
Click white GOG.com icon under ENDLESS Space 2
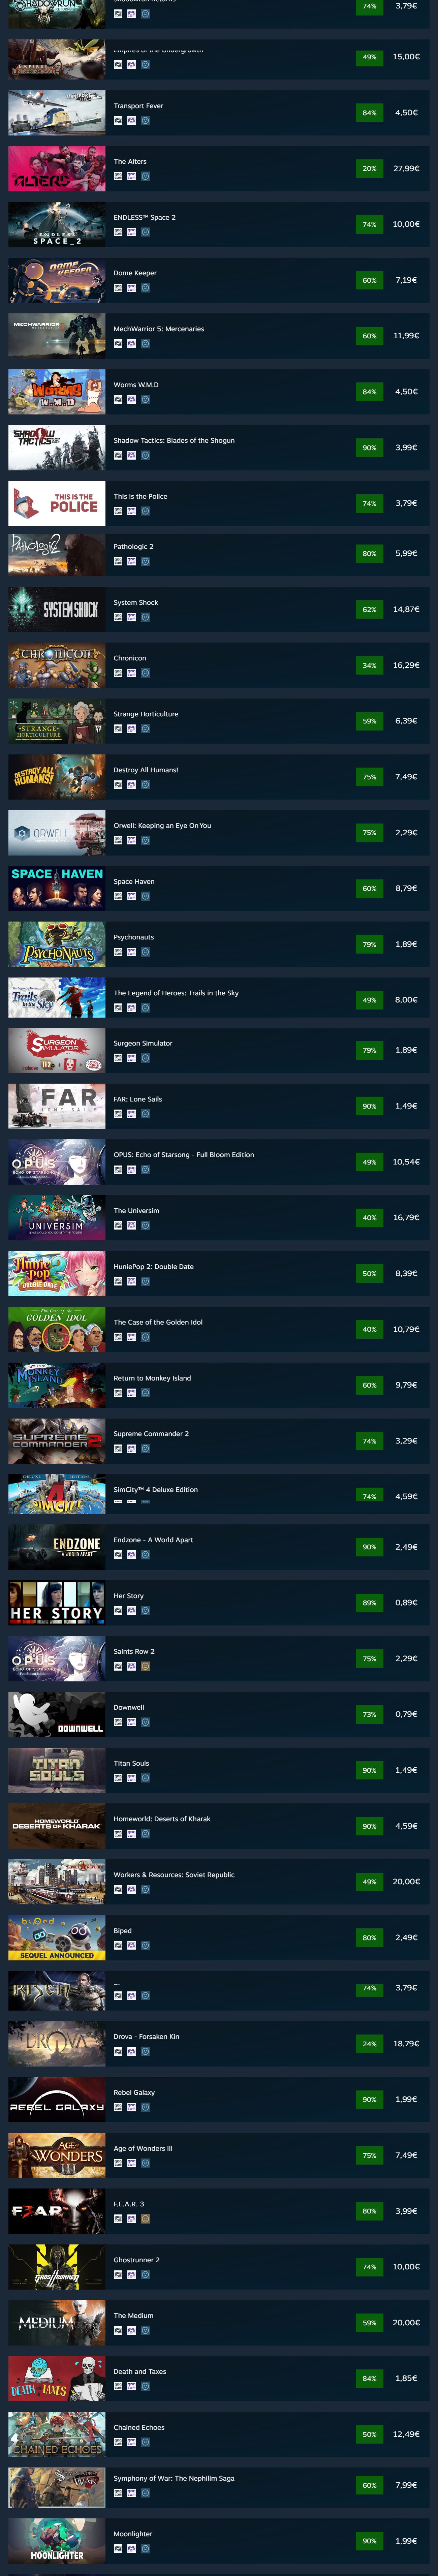(x=118, y=232)
